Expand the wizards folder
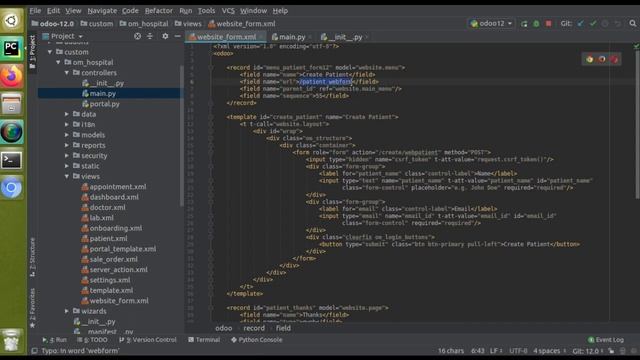Screen dimensions: 640x360 [x=67, y=311]
